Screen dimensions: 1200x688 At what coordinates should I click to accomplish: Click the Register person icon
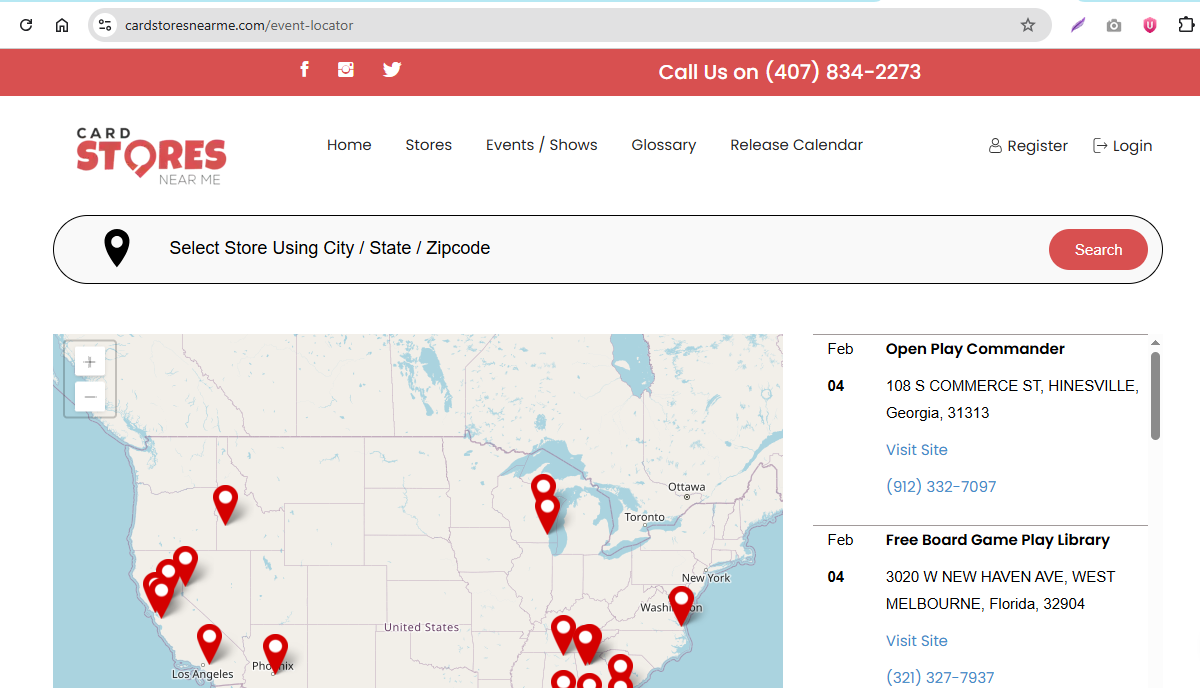[x=995, y=145]
